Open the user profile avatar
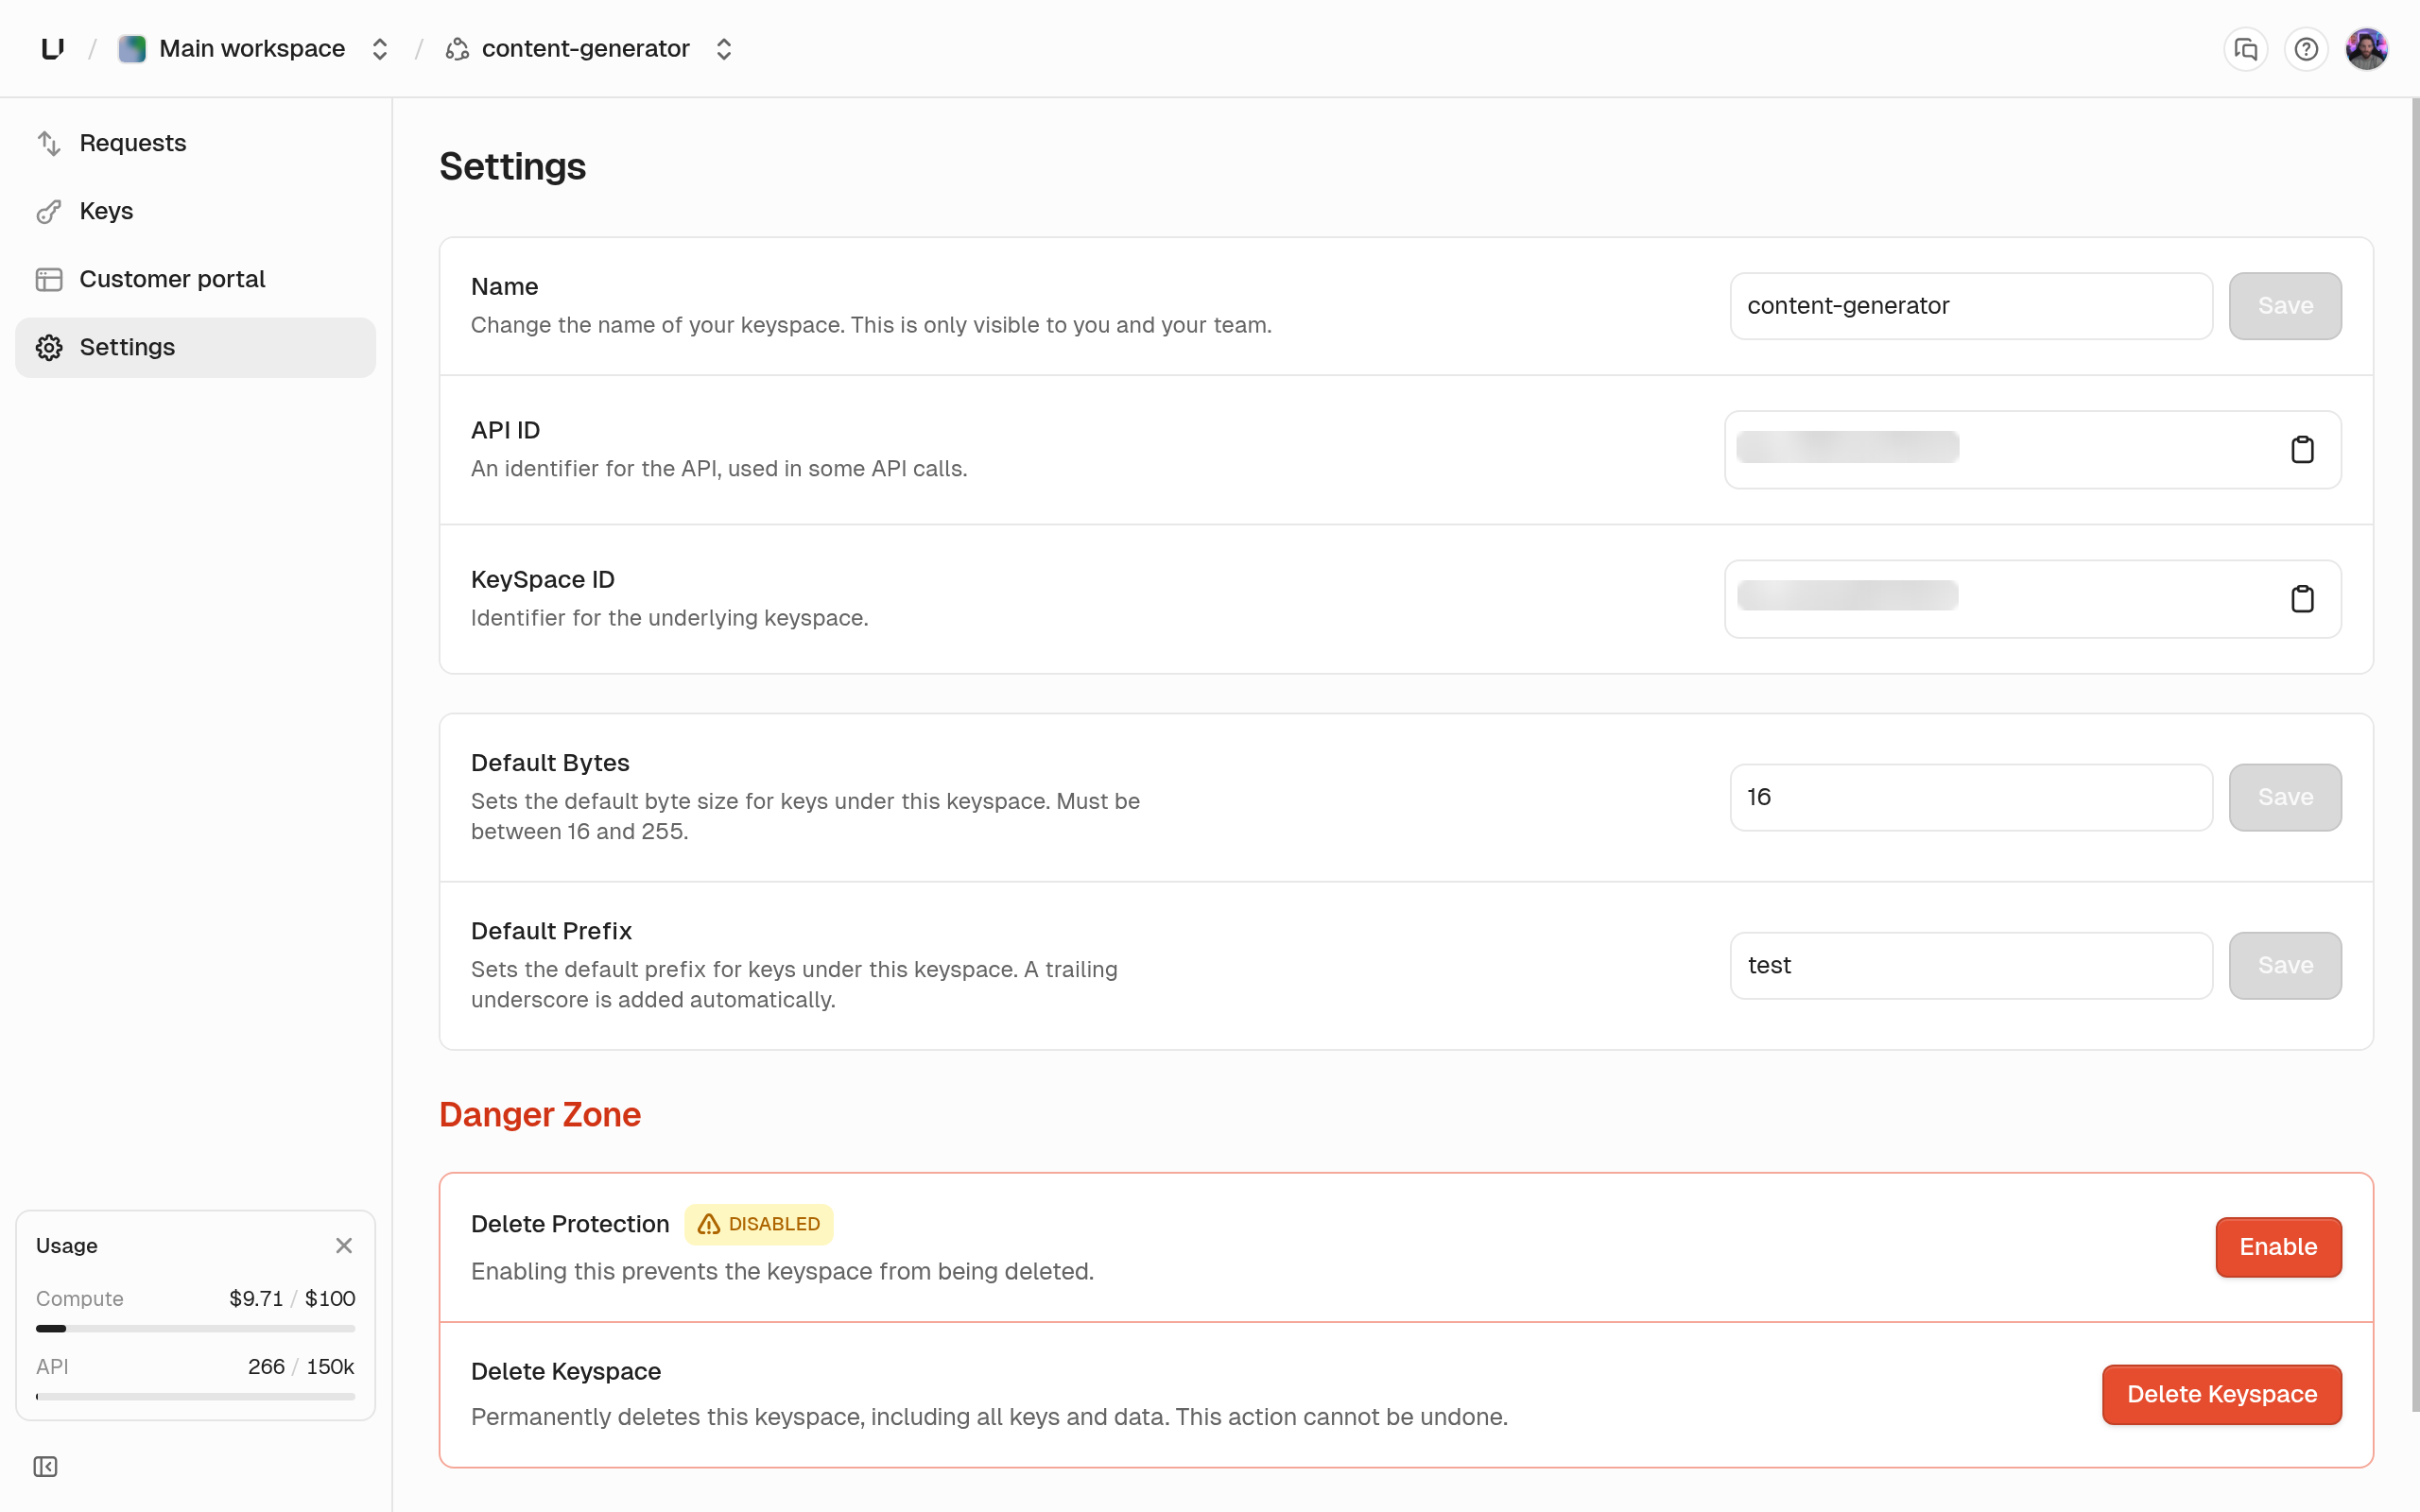The image size is (2420, 1512). [x=2367, y=49]
